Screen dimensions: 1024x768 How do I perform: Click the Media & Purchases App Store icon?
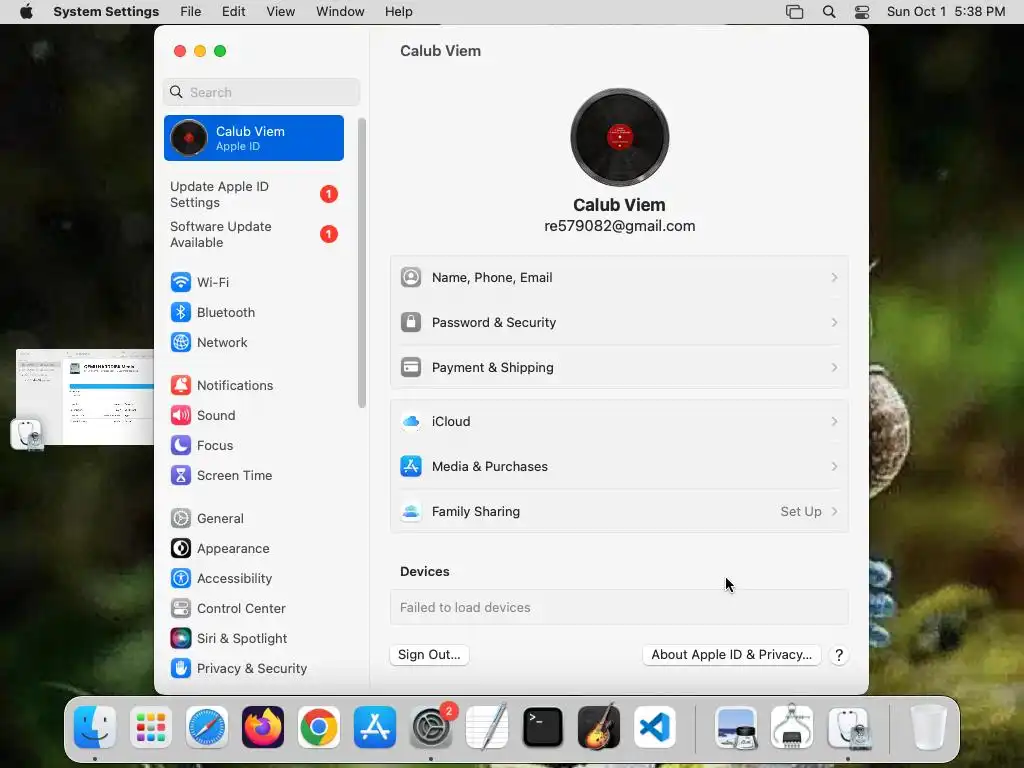(x=411, y=466)
